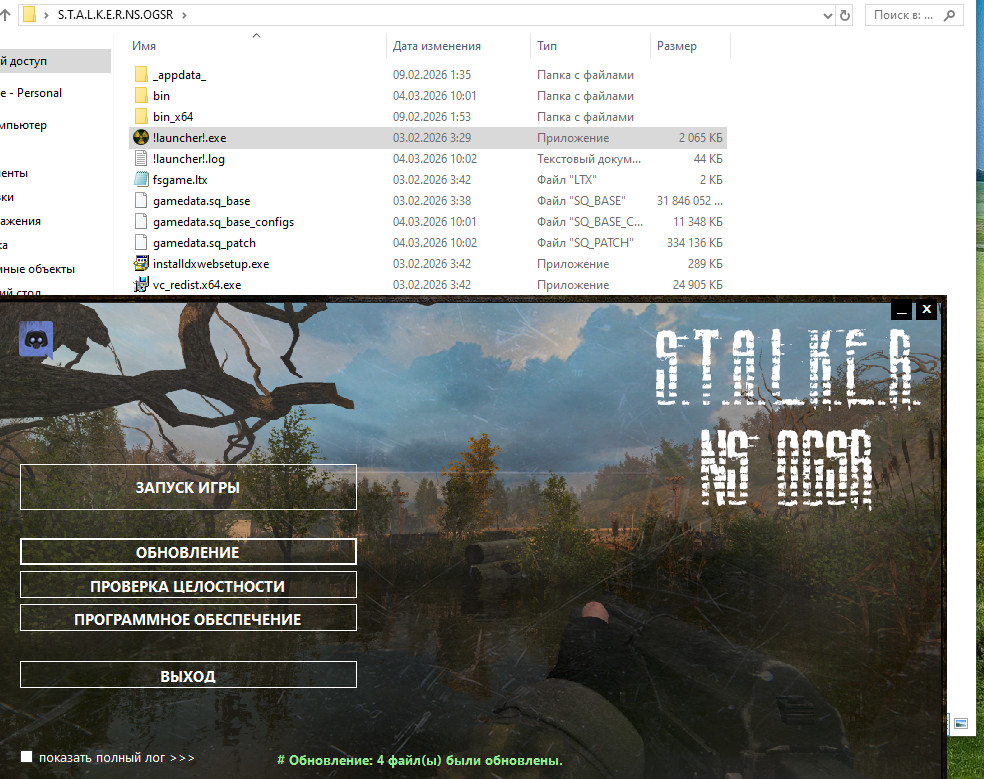Click the bin_x64 folder icon

pos(141,117)
